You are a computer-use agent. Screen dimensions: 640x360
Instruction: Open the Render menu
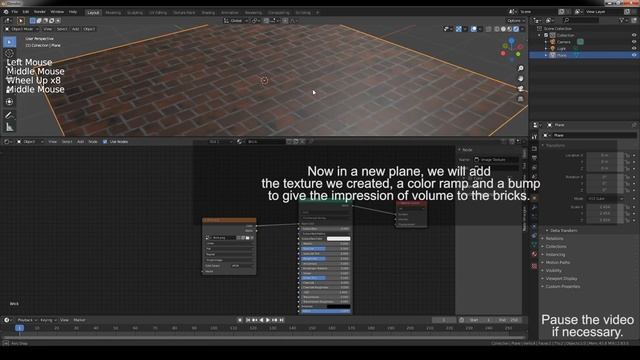(40, 12)
